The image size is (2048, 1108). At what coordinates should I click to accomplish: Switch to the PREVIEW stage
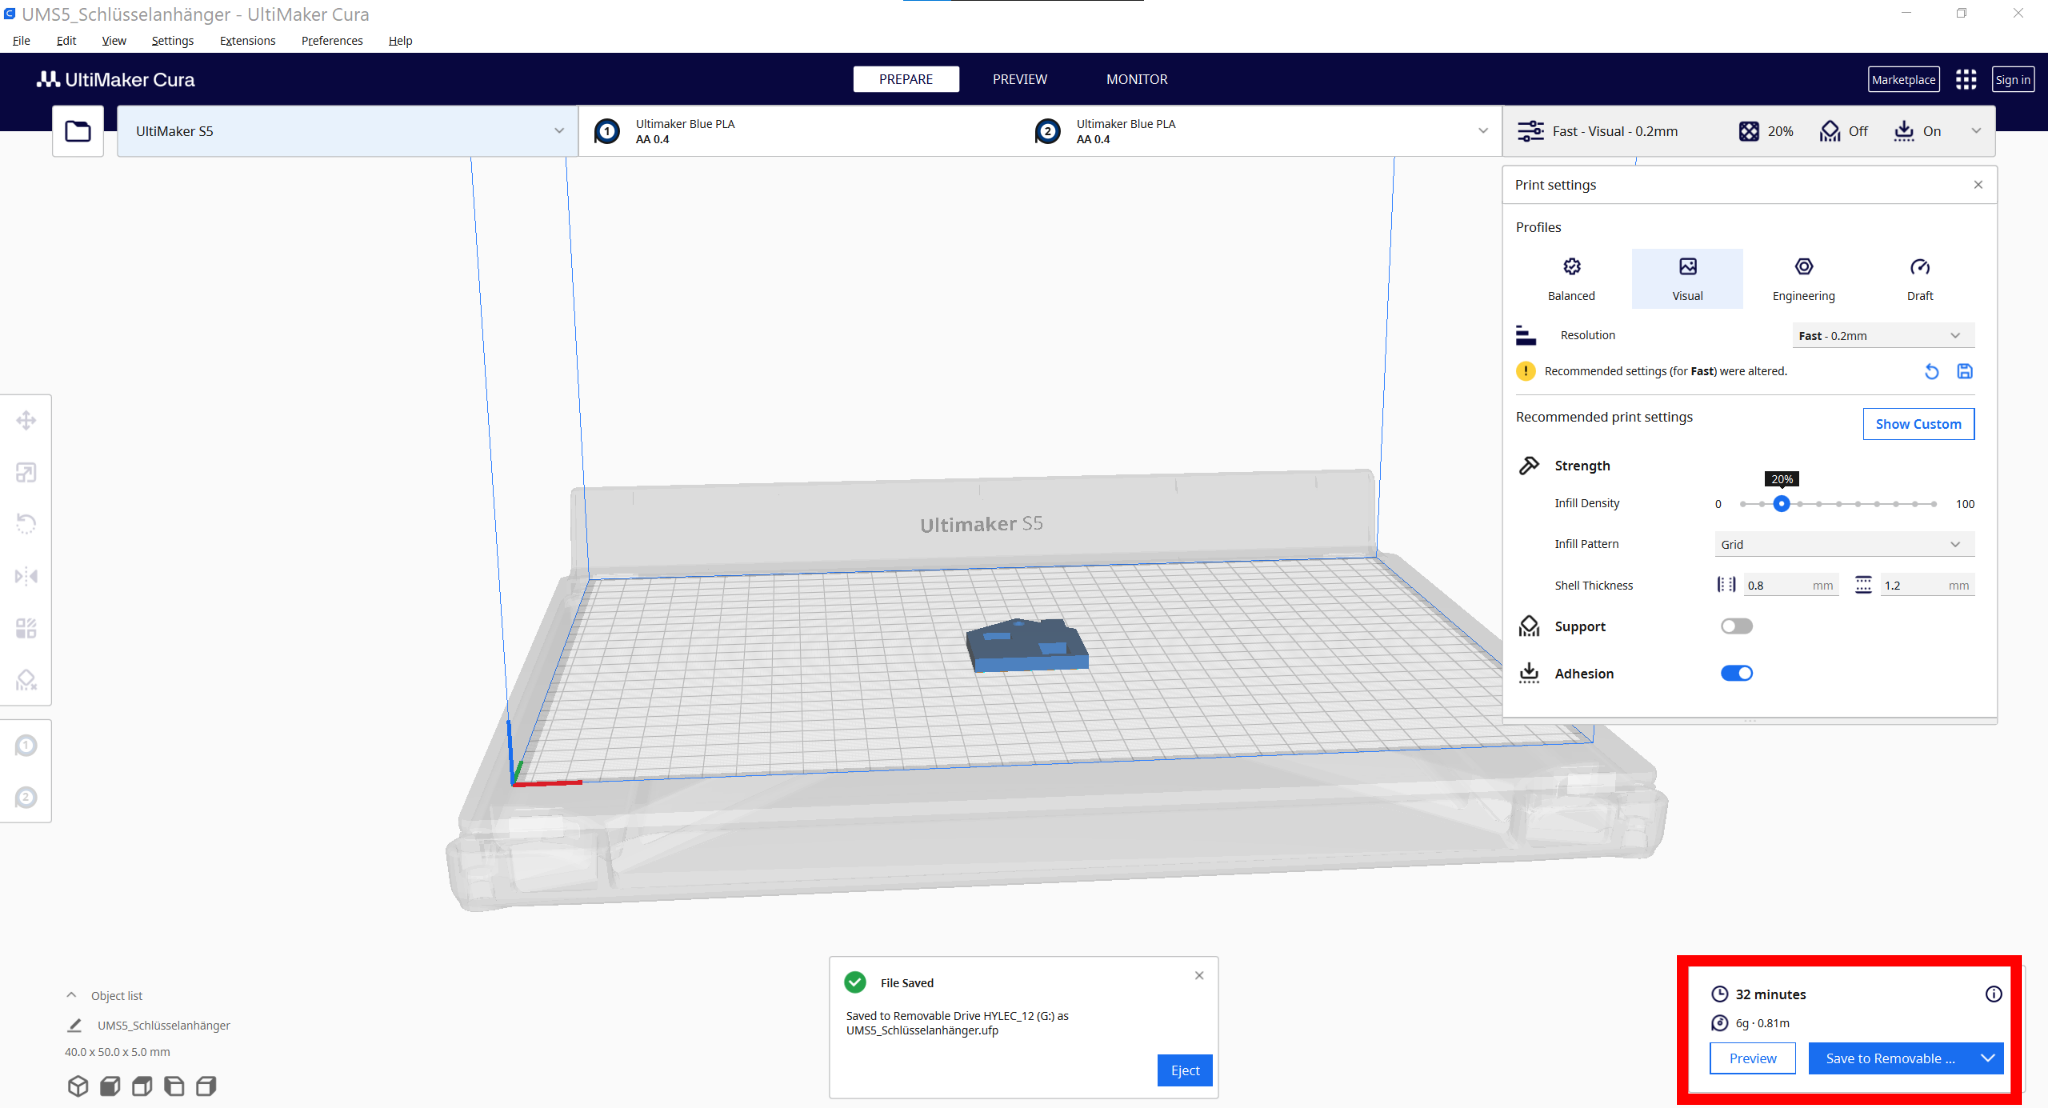1020,79
